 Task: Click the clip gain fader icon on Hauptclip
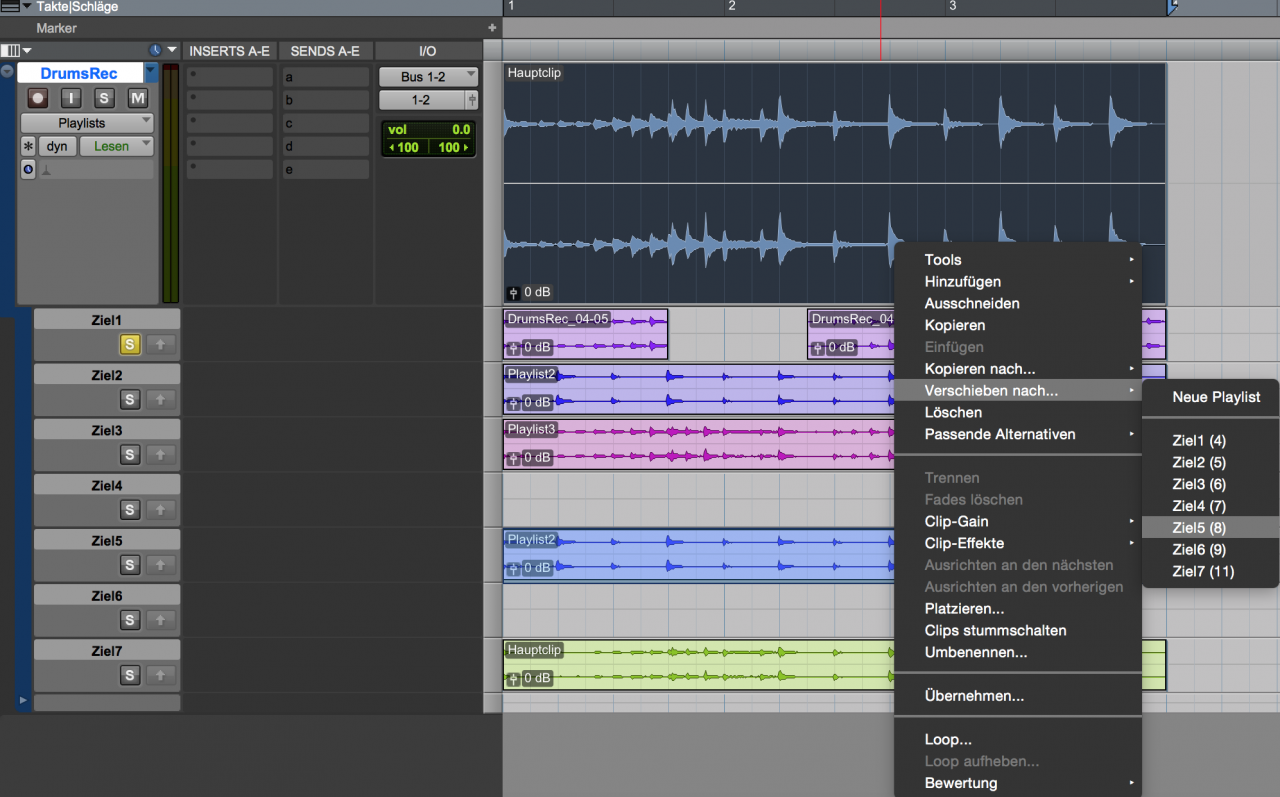click(514, 293)
